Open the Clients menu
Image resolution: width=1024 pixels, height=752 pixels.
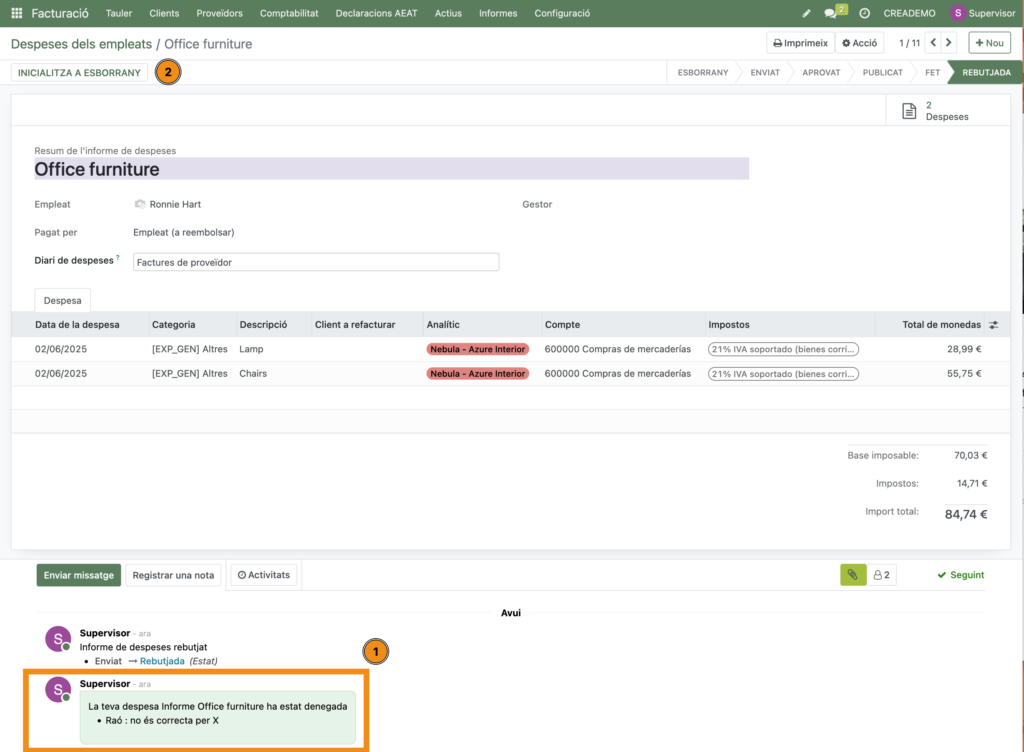tap(164, 13)
